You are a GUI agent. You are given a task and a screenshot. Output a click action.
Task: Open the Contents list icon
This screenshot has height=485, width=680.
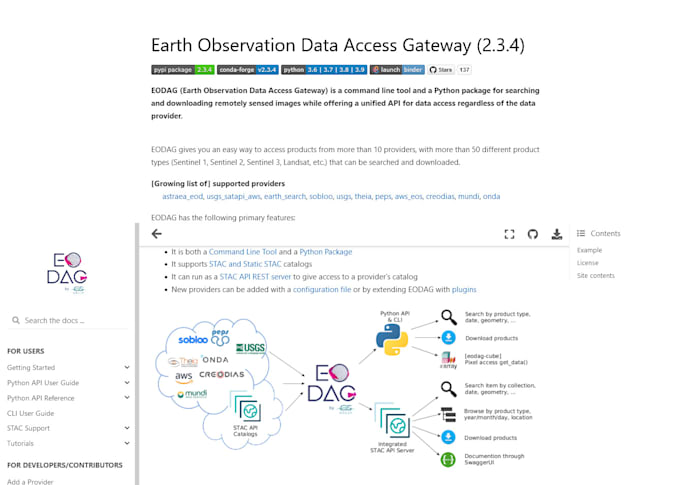coord(581,233)
